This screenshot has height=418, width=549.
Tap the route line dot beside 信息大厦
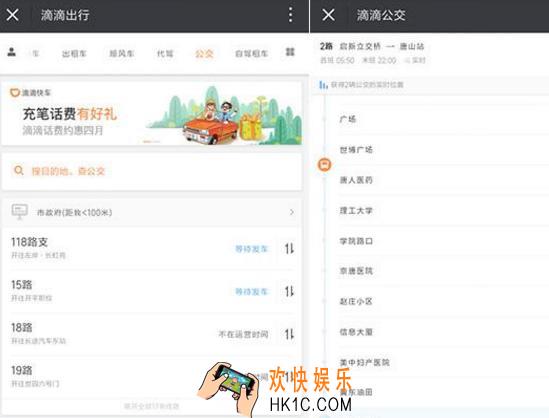pyautogui.click(x=325, y=332)
